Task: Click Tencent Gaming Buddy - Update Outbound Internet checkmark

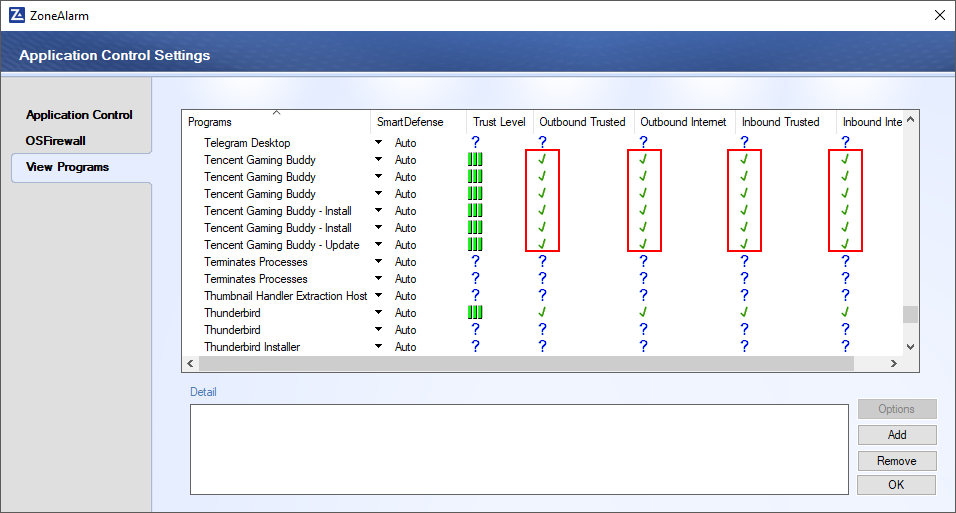Action: click(x=643, y=244)
